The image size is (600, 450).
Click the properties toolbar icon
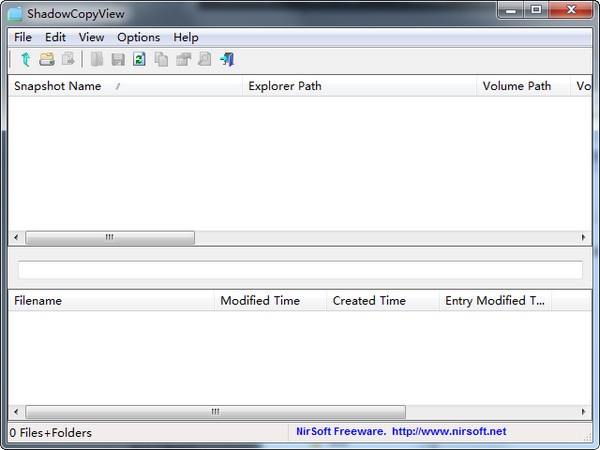point(183,59)
